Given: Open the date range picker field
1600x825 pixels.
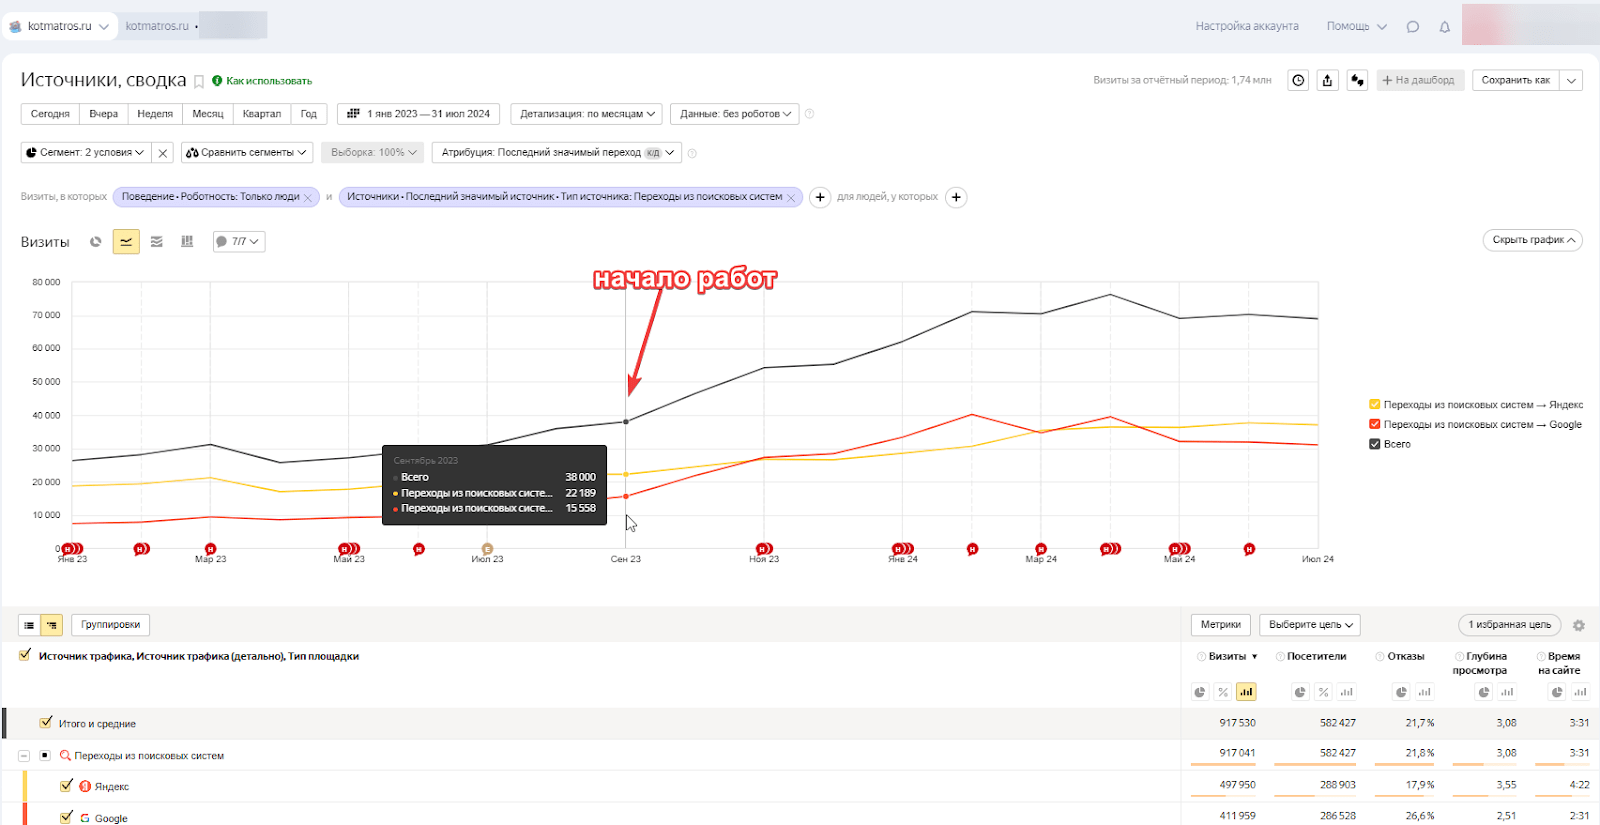Looking at the screenshot, I should (x=419, y=114).
